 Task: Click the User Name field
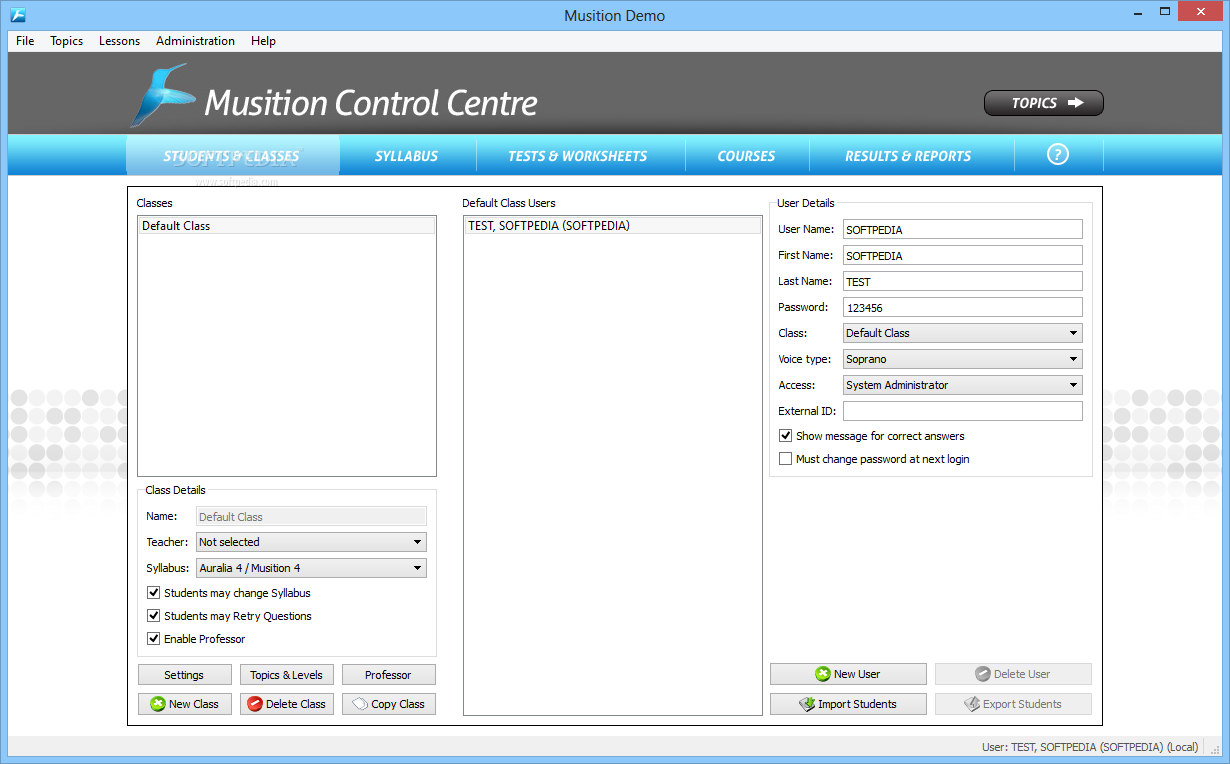(x=962, y=230)
